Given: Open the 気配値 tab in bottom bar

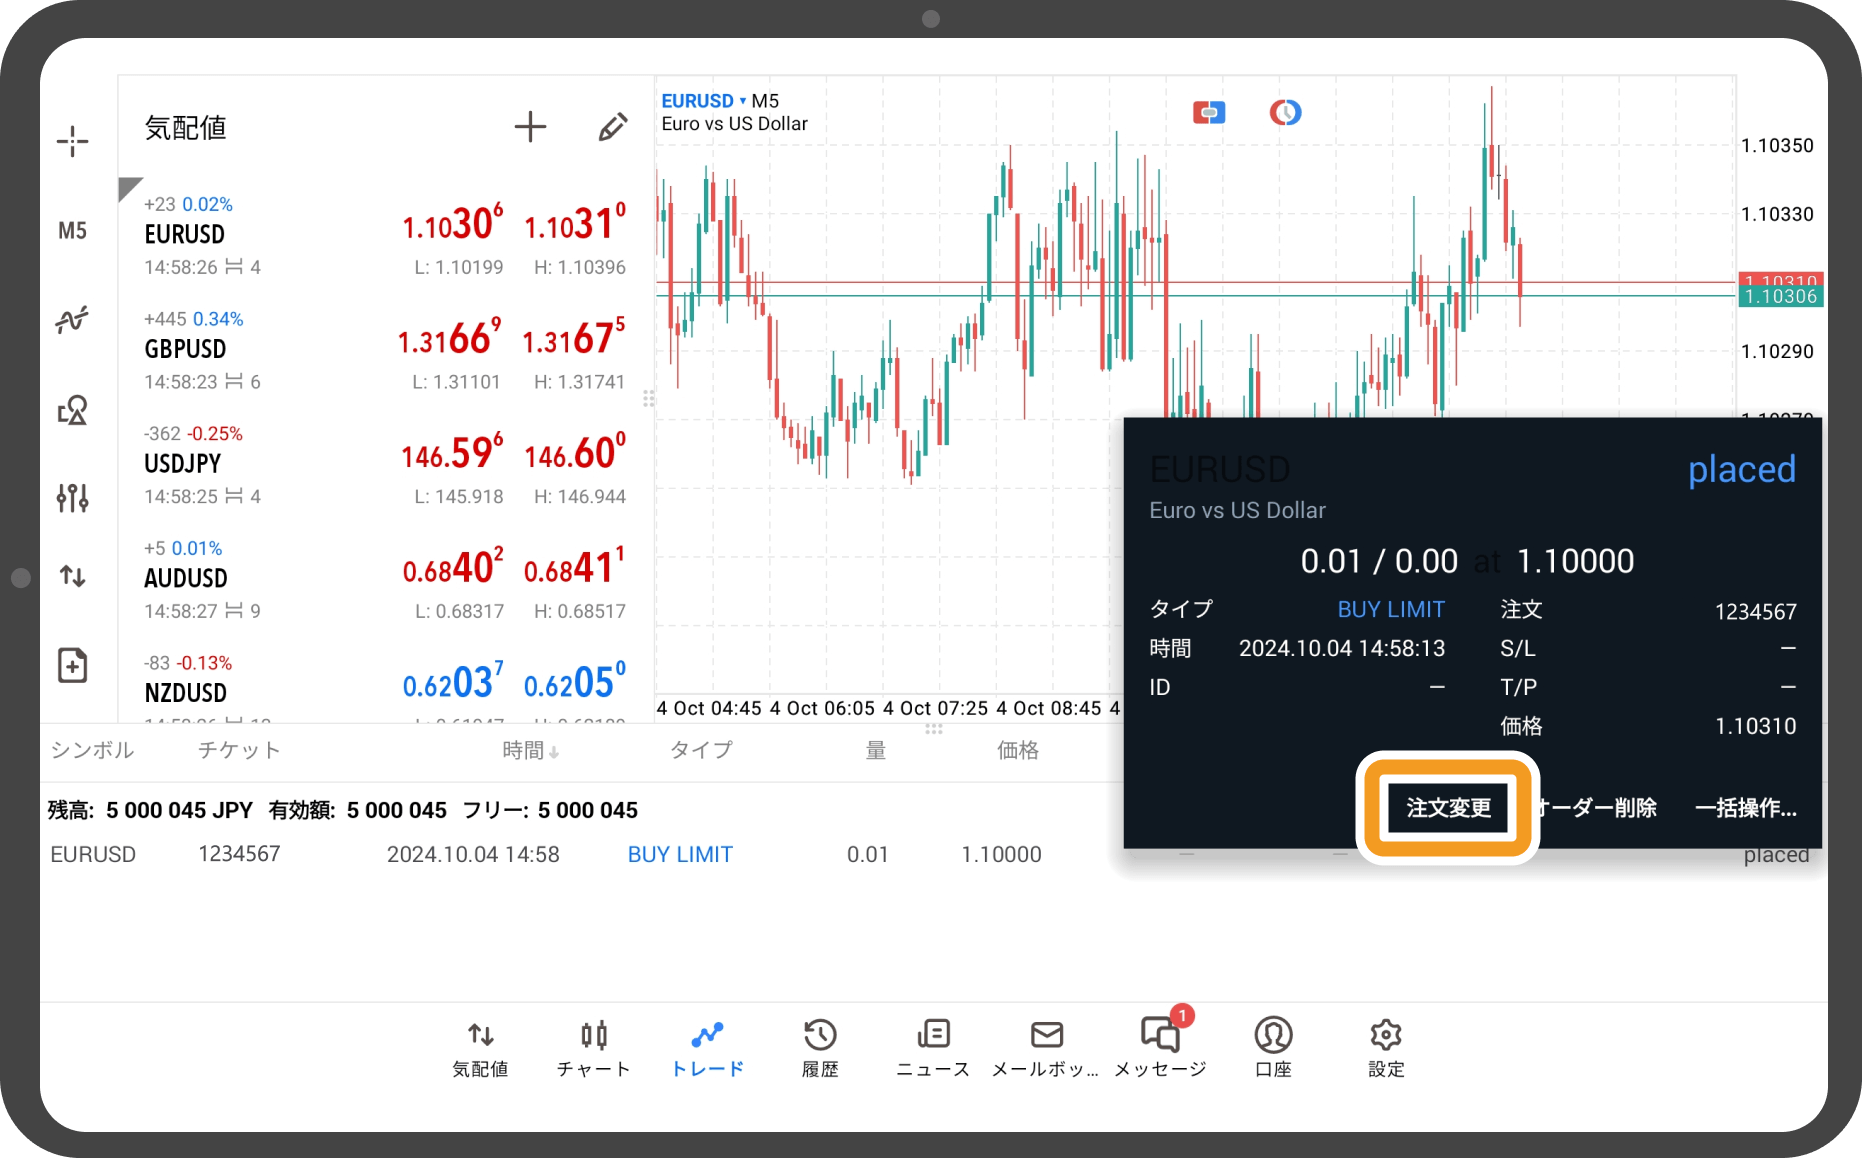Looking at the screenshot, I should (x=480, y=1049).
